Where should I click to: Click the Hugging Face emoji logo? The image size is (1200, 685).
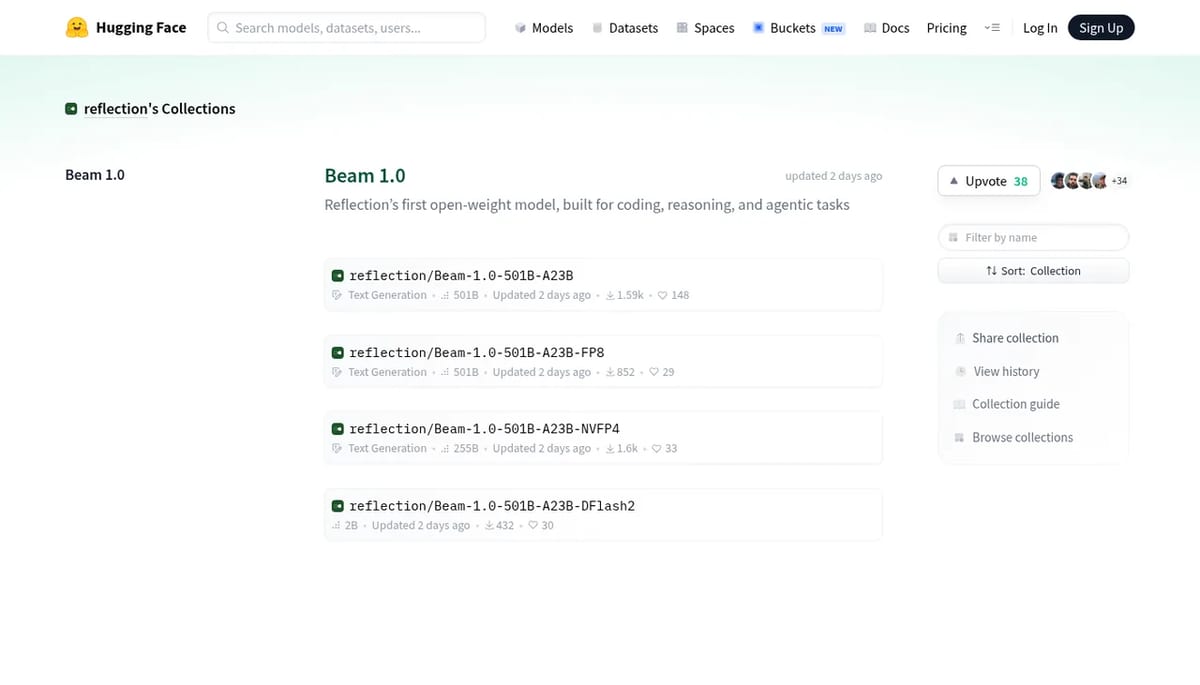[x=77, y=28]
